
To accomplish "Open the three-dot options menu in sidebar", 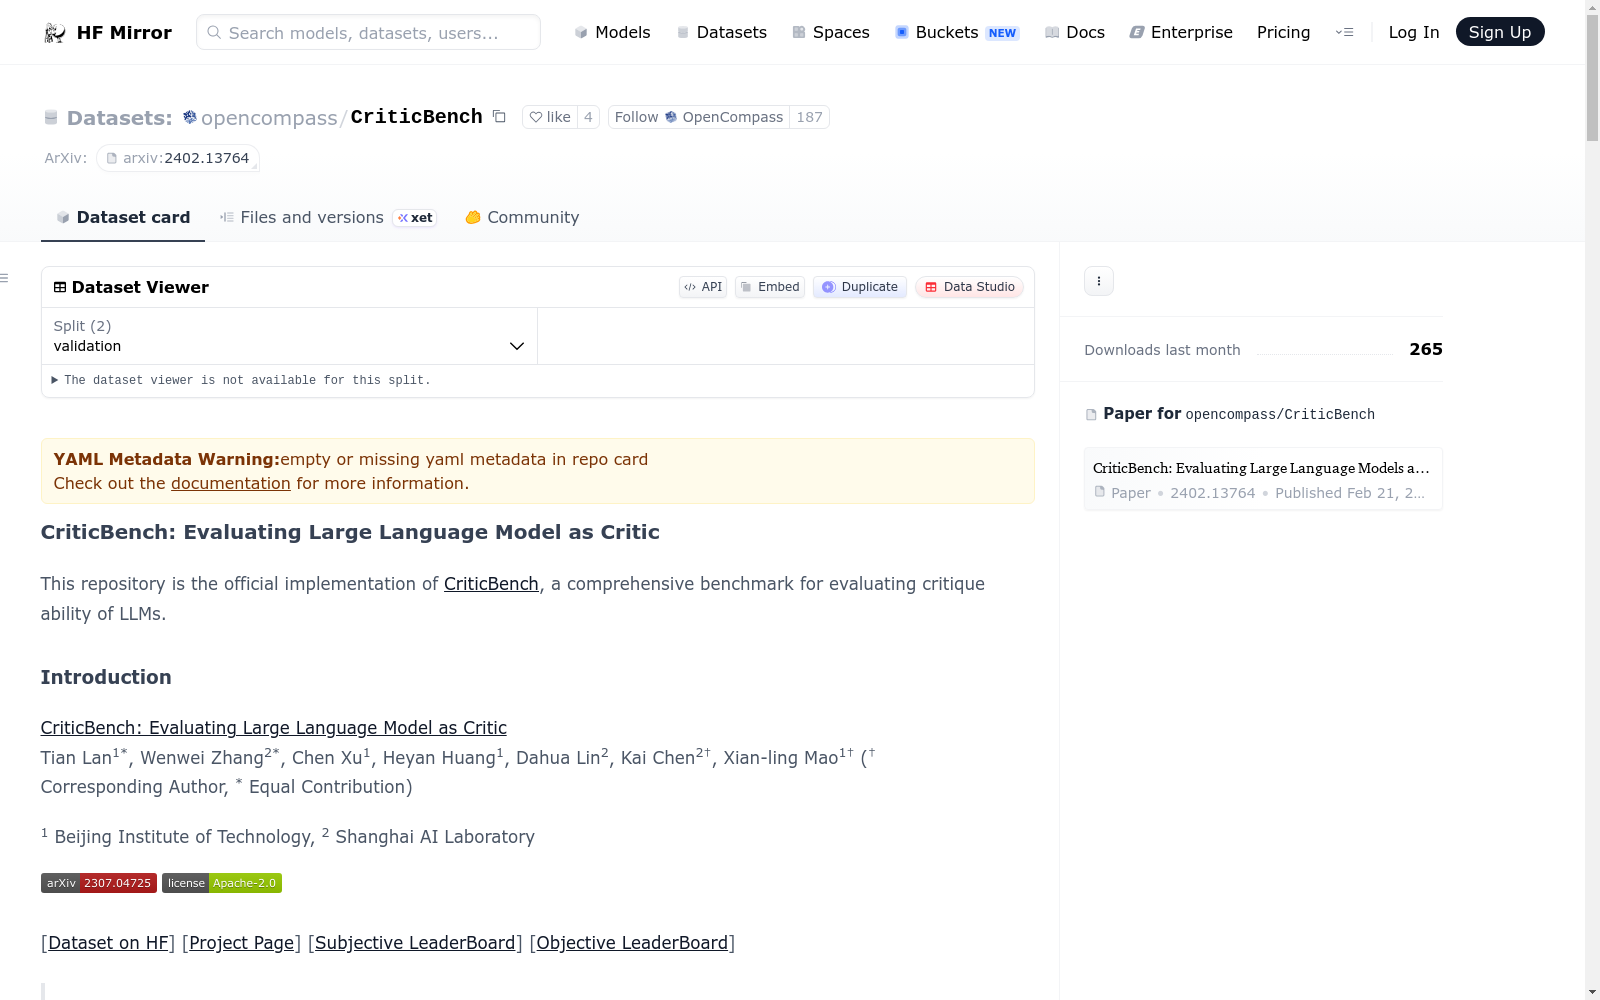I will click(1099, 281).
